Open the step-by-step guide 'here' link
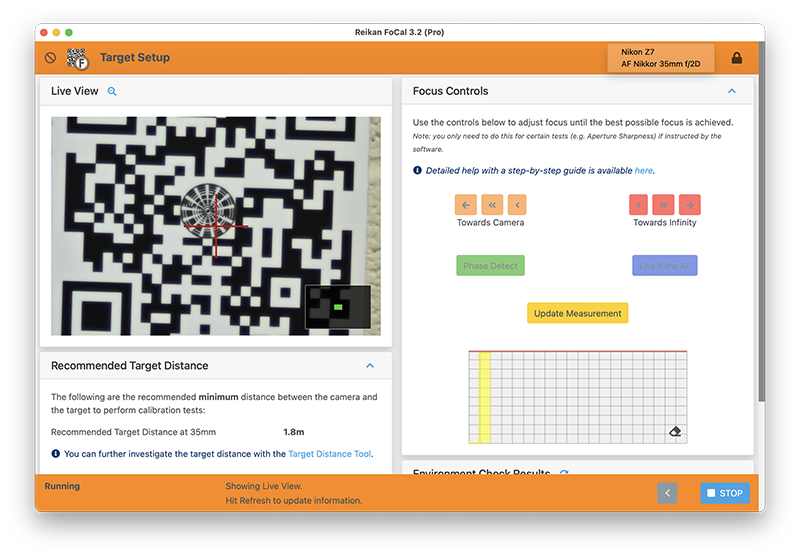Screen dimensions: 800x558 [643, 170]
